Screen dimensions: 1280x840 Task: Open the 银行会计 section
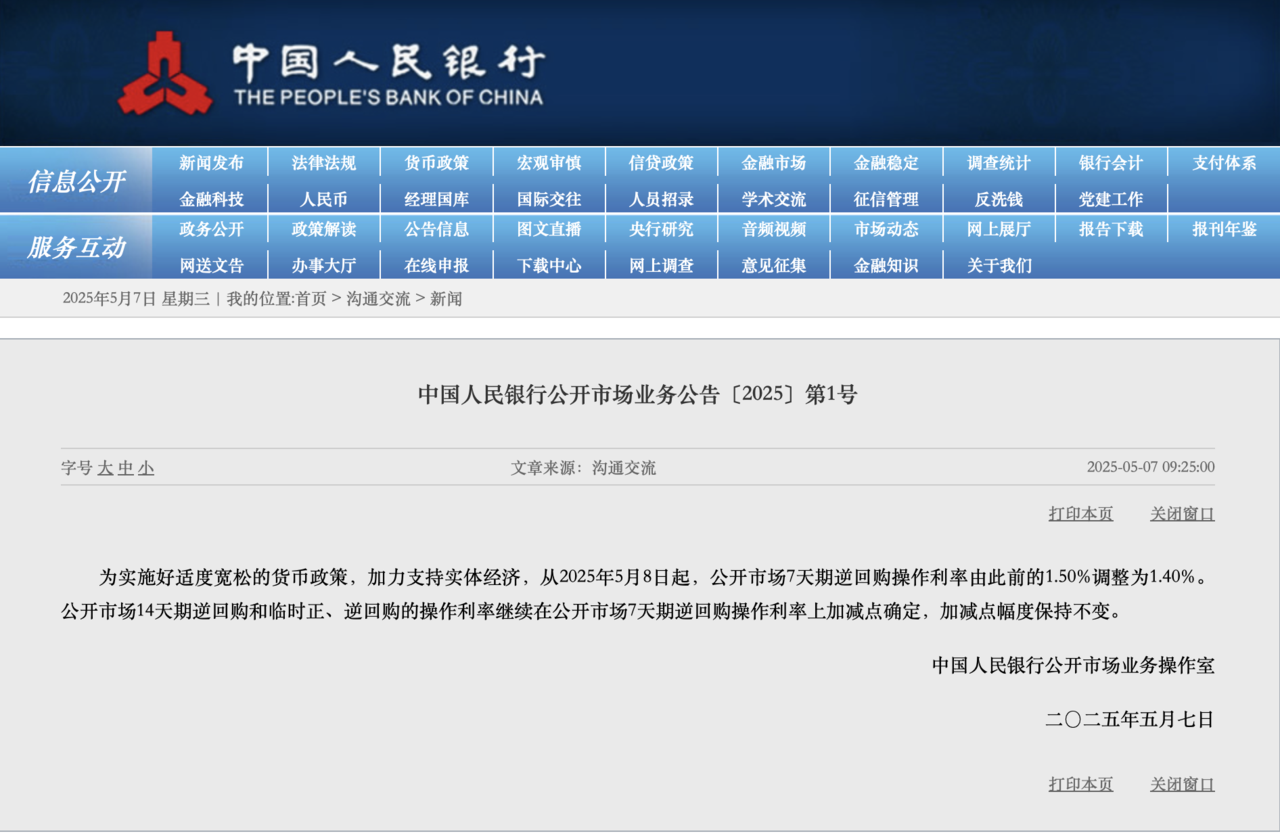coord(1111,163)
